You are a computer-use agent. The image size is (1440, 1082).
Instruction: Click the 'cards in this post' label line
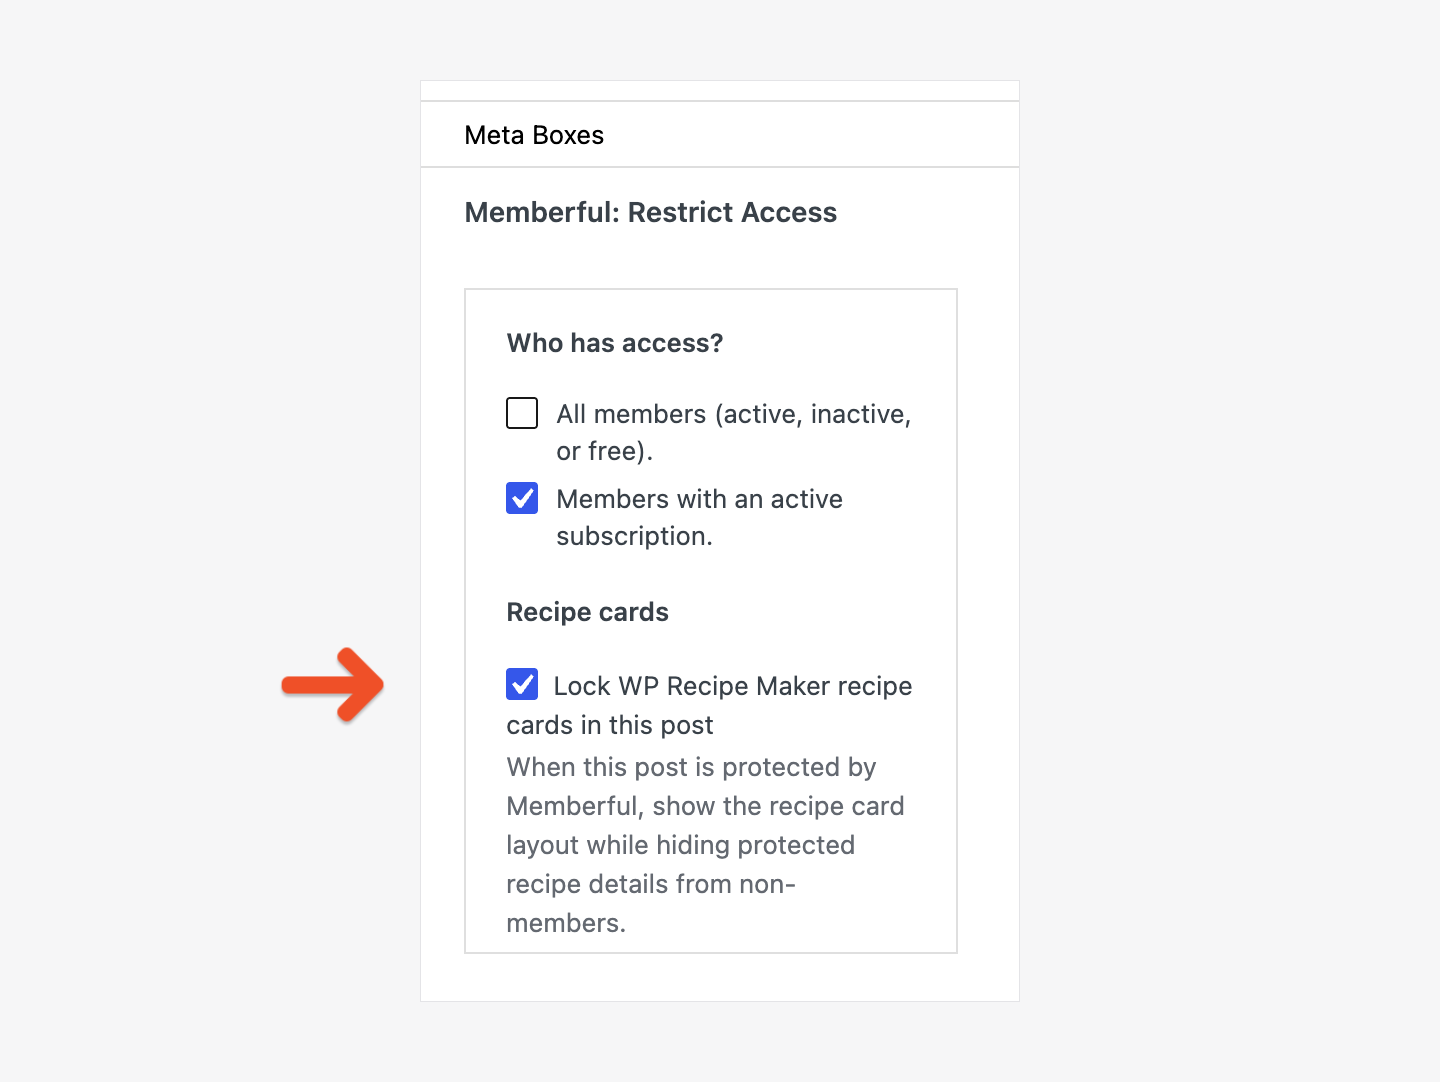610,725
